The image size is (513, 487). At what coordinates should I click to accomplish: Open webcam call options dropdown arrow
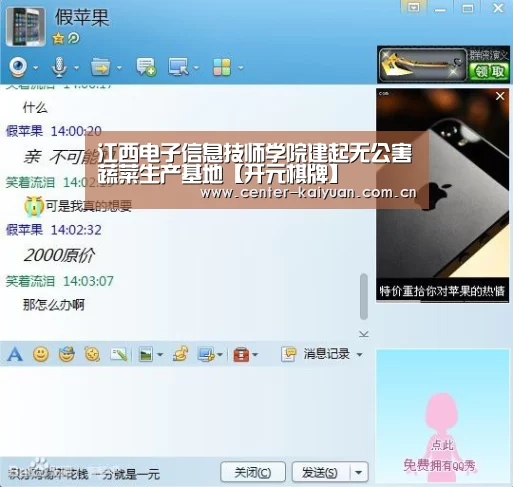pos(36,68)
